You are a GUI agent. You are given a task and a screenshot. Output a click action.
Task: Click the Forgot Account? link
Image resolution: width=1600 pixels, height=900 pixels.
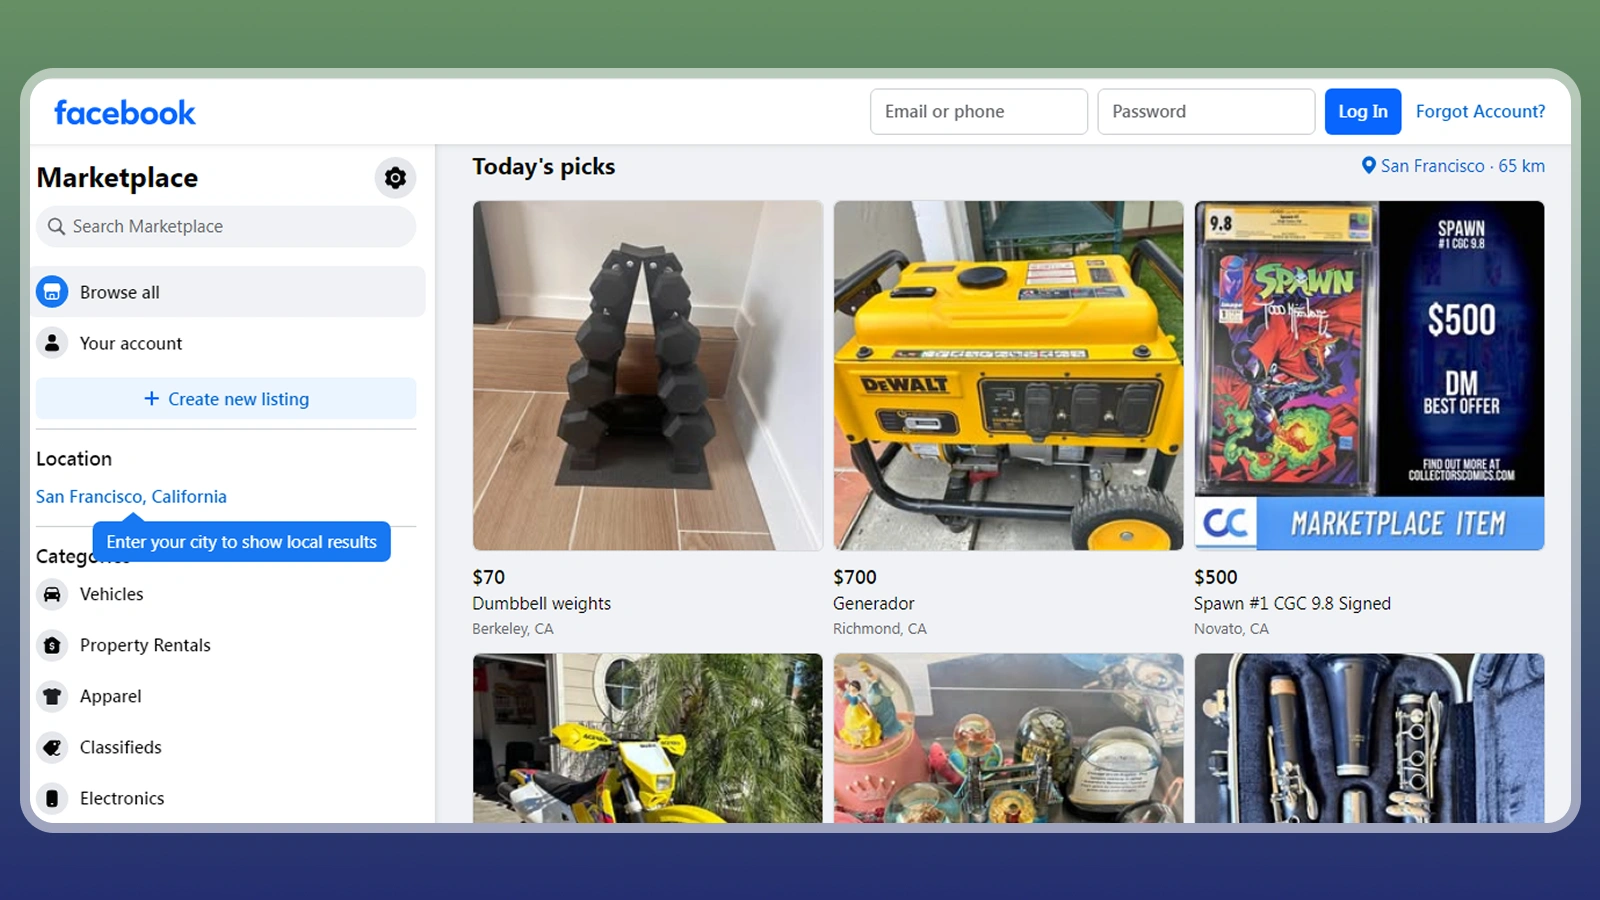coord(1480,112)
